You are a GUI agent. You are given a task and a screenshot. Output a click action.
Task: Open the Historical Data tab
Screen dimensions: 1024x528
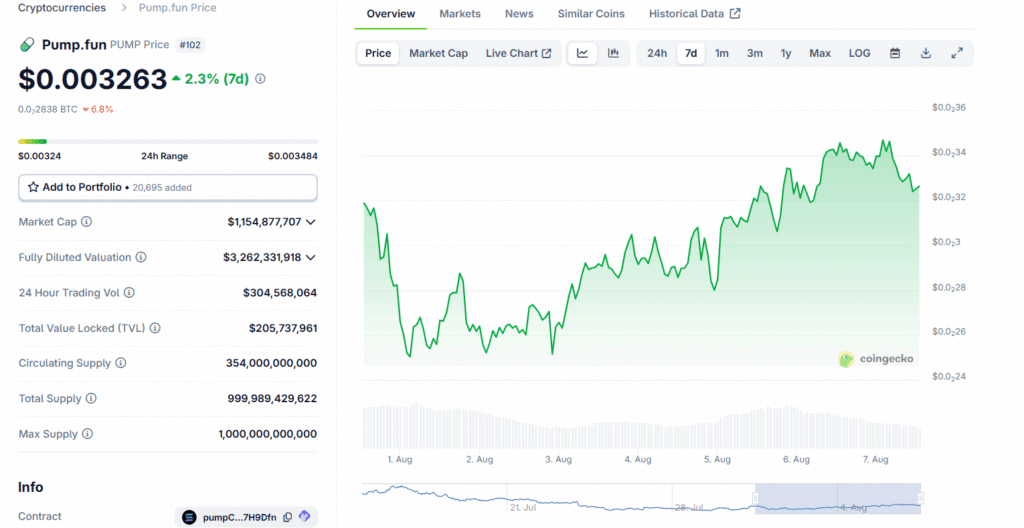pyautogui.click(x=694, y=14)
